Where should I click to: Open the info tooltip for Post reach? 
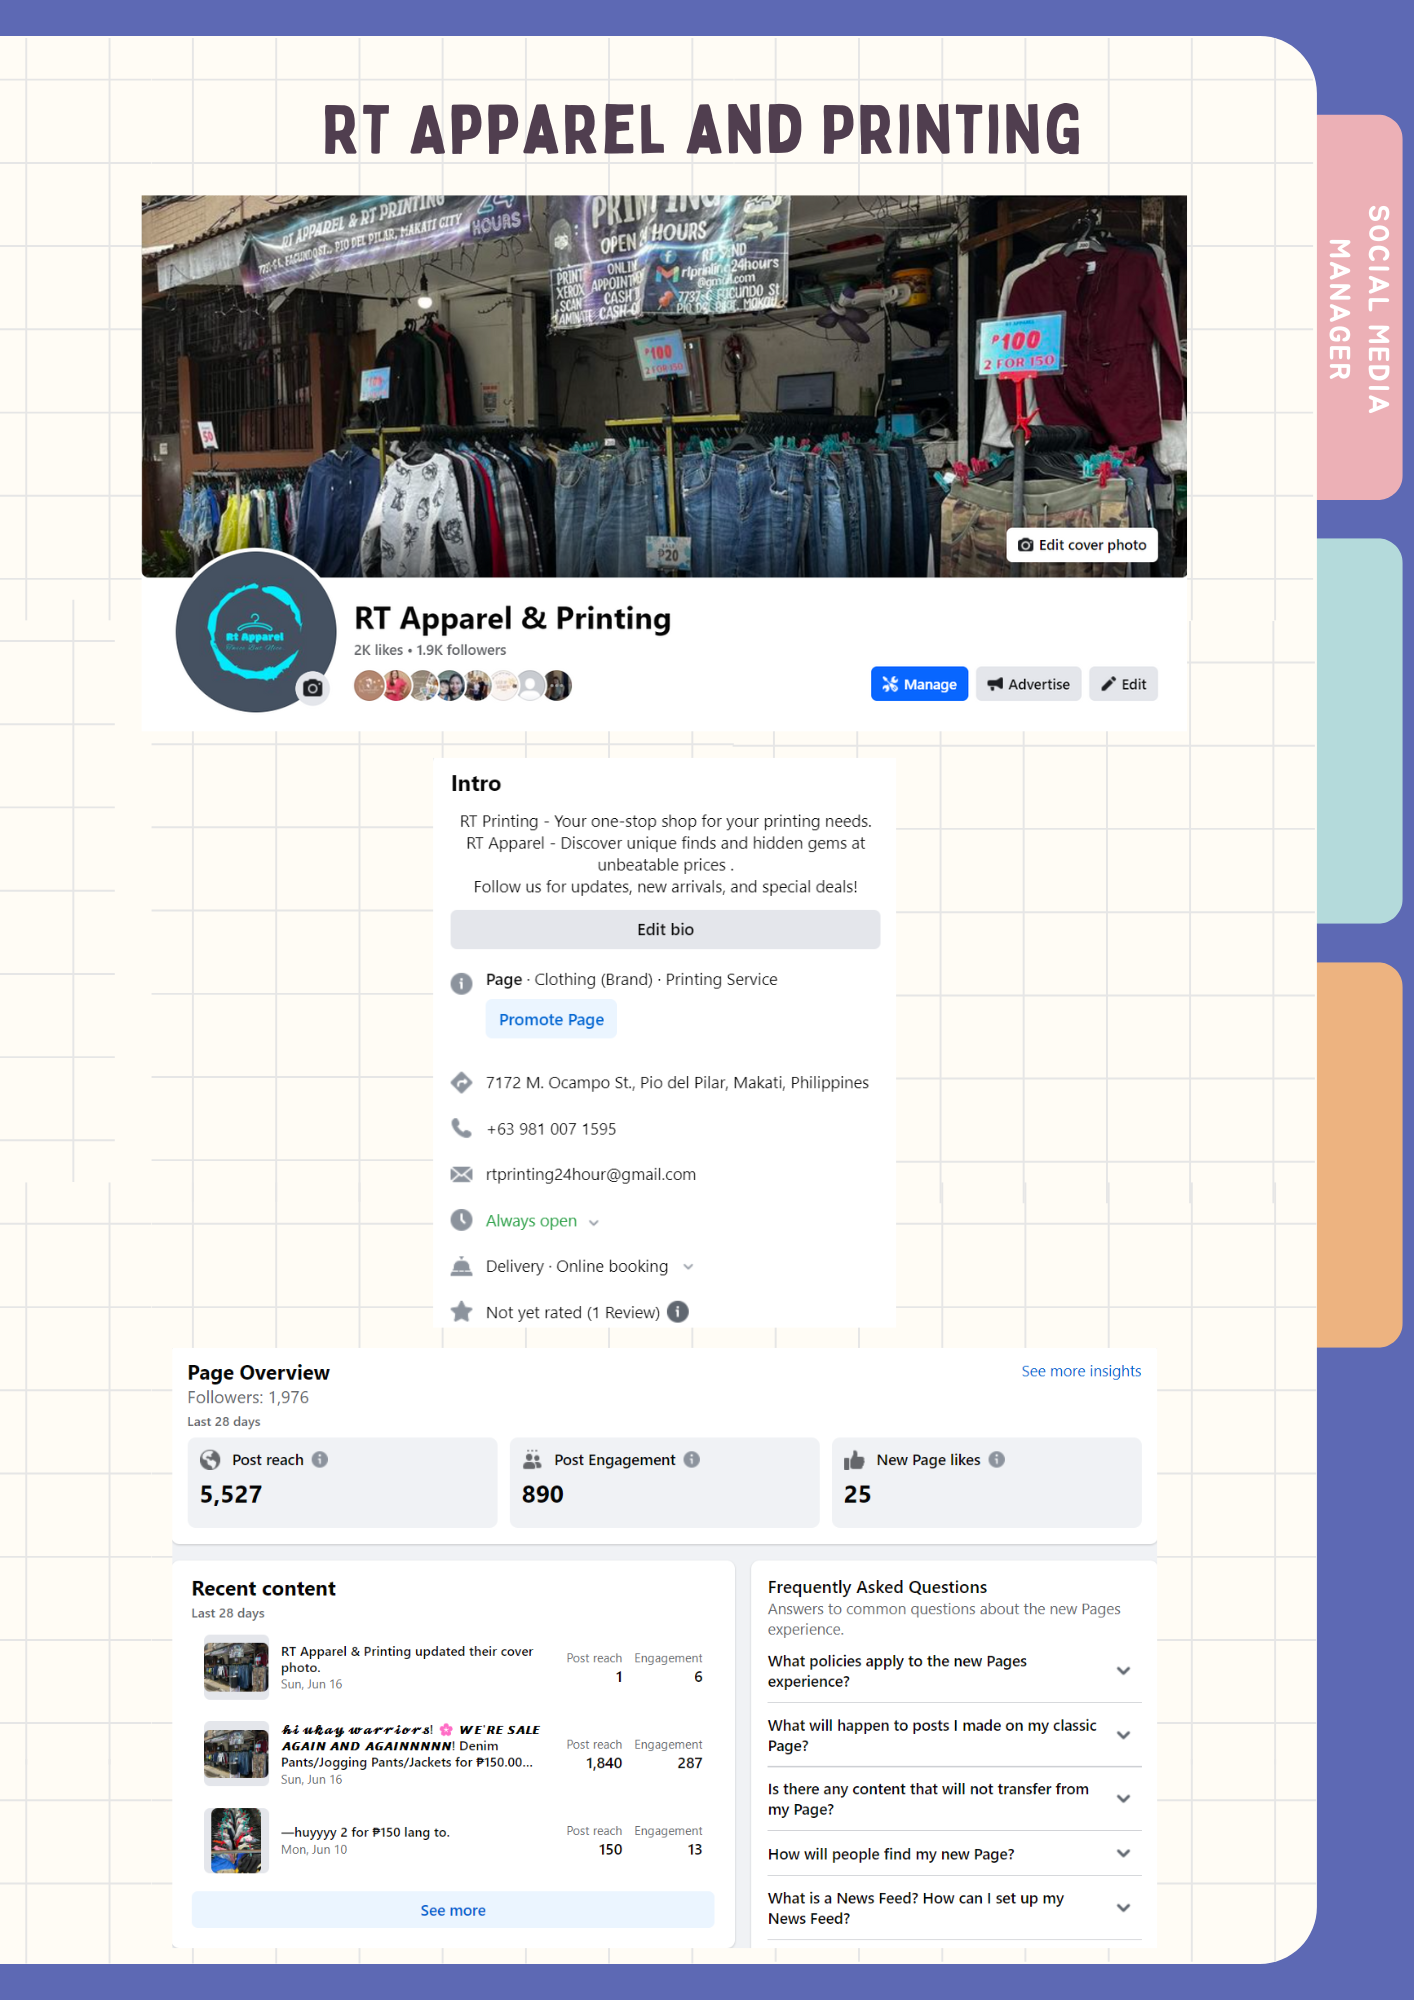(320, 1459)
